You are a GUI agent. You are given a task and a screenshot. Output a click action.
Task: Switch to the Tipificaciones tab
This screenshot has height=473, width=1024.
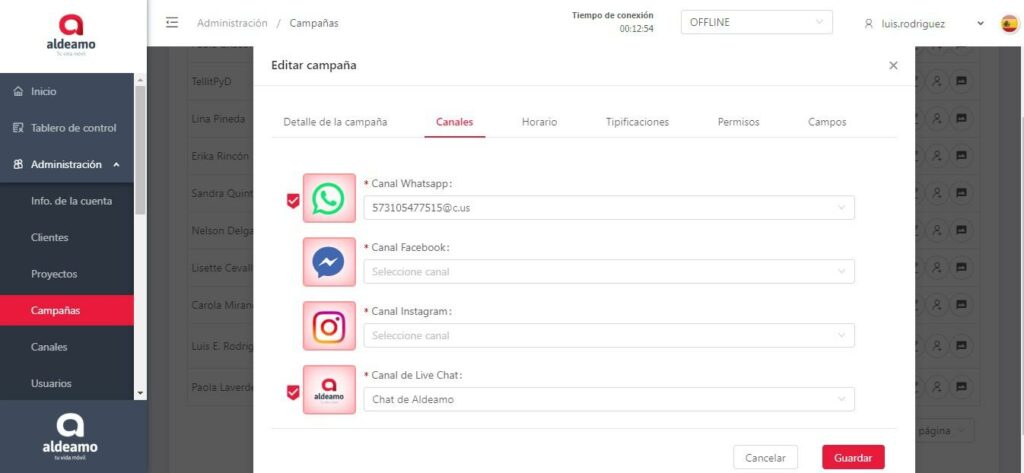(637, 122)
